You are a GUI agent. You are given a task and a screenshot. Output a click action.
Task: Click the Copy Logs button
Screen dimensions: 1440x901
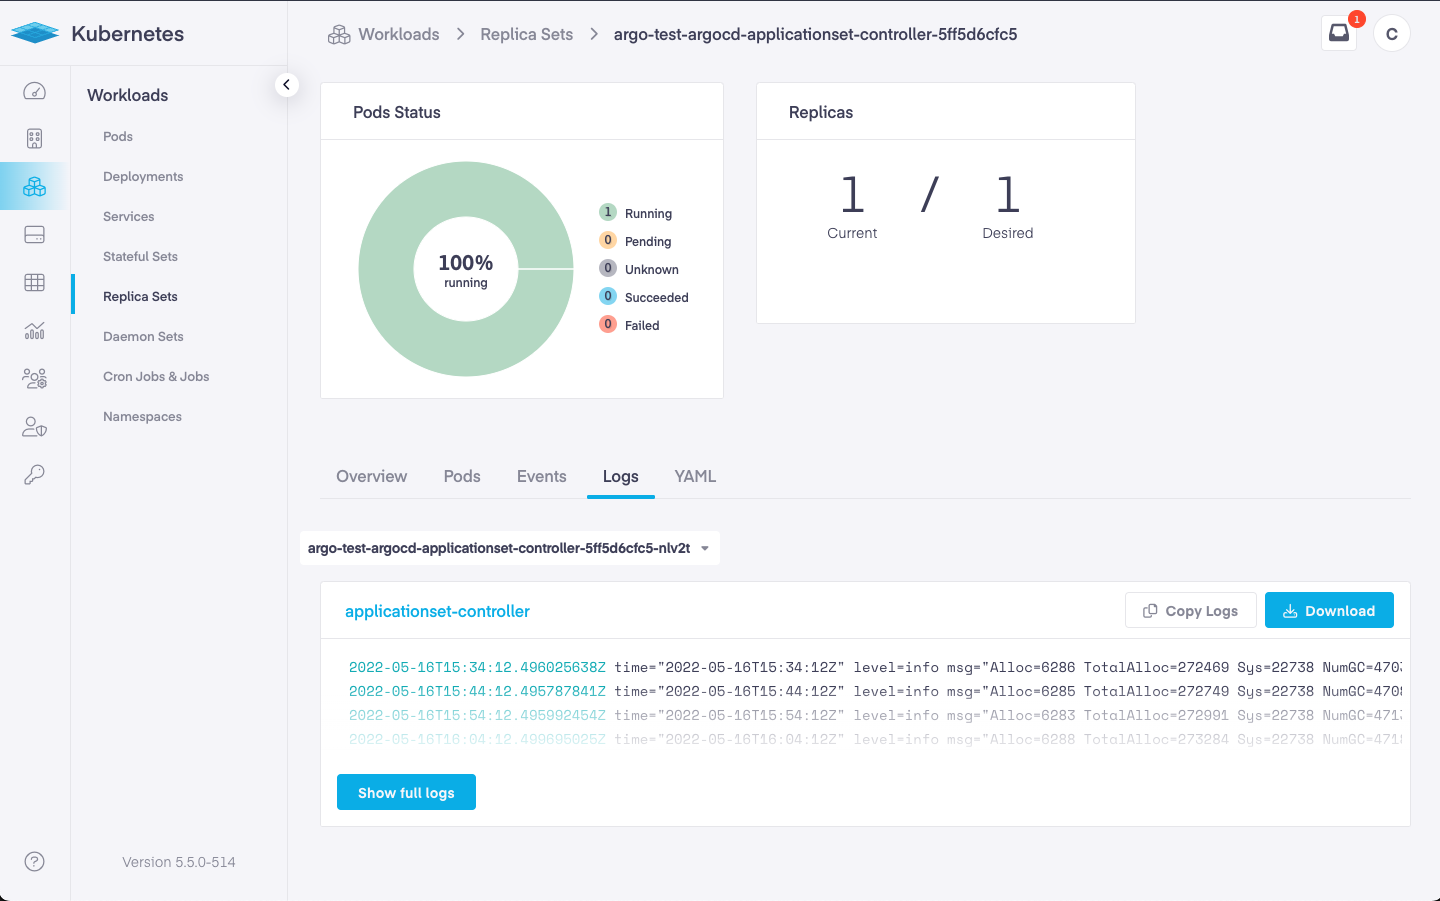1190,611
